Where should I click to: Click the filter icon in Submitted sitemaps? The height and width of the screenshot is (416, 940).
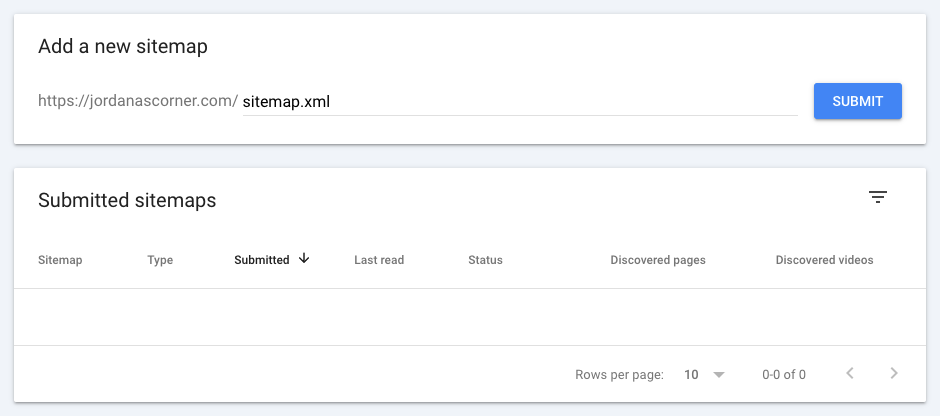coord(878,197)
